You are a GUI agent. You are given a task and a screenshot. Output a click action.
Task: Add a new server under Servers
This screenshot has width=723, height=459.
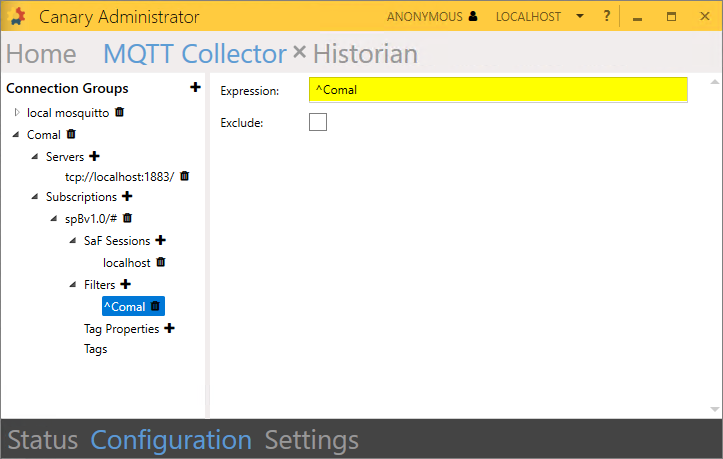tap(95, 156)
